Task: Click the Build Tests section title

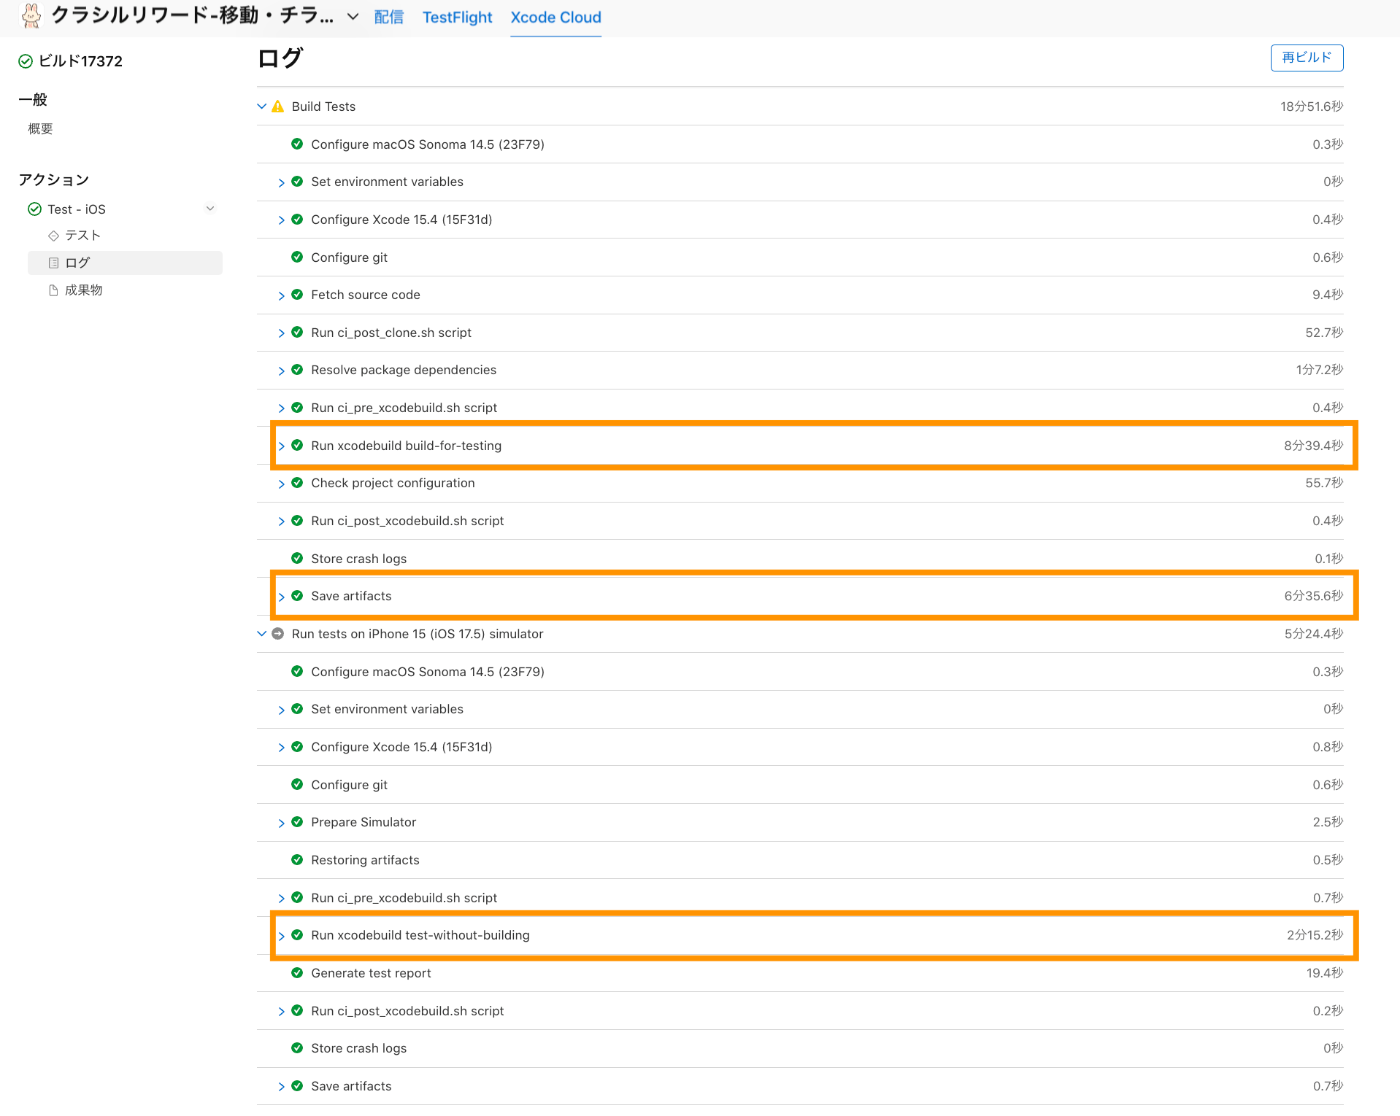Action: 324,107
